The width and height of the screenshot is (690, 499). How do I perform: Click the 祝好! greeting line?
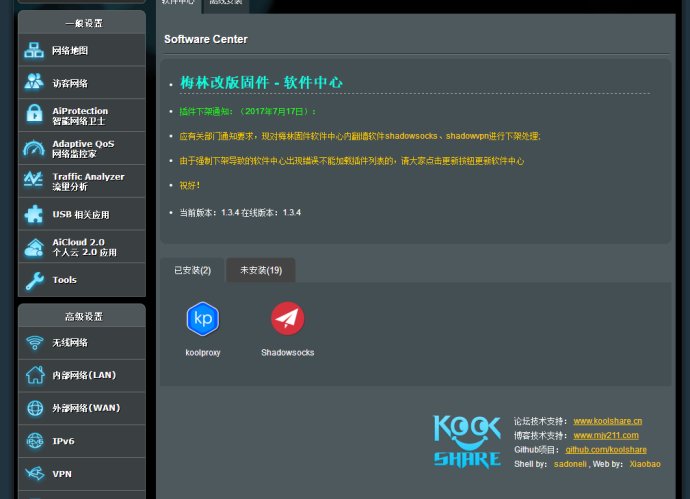190,185
